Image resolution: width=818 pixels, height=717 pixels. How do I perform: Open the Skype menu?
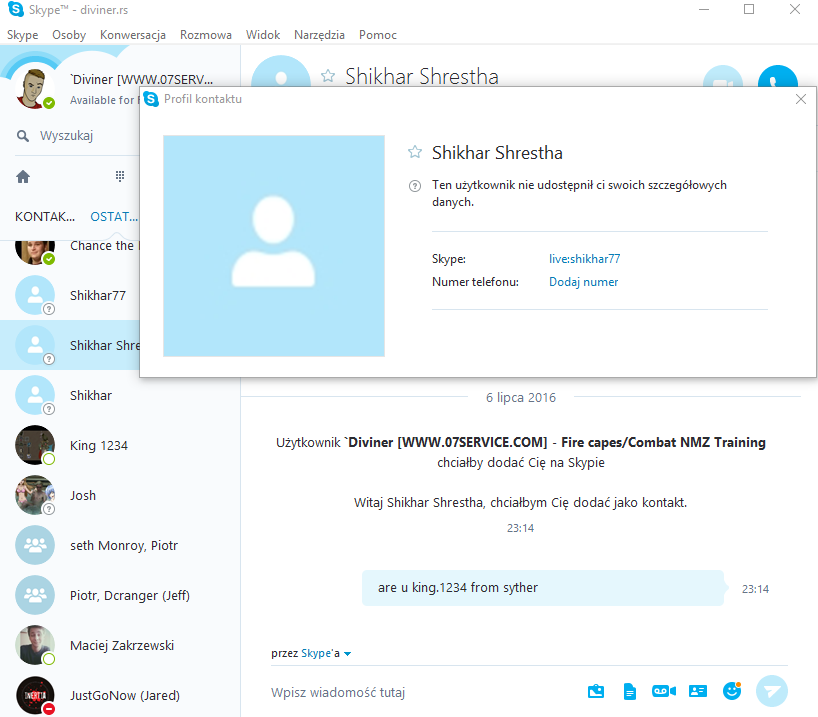[22, 35]
